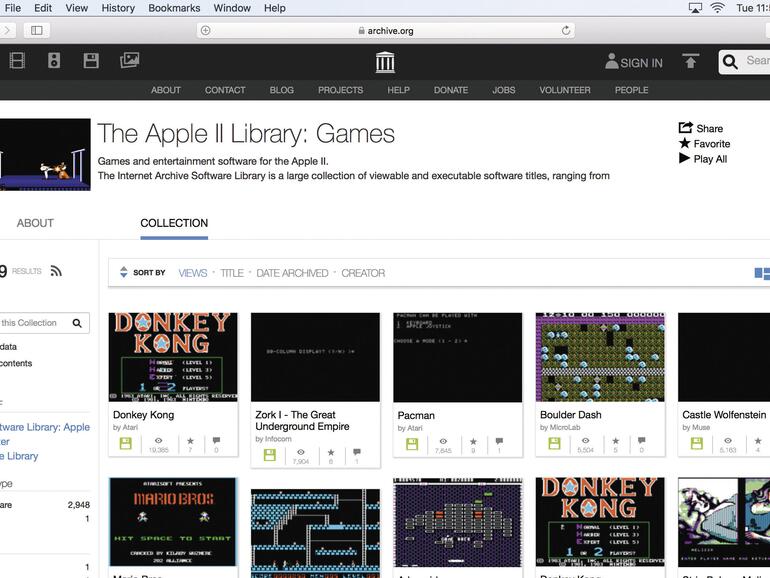The width and height of the screenshot is (770, 578).
Task: Click Boulder Dash views eye icon
Action: (585, 440)
